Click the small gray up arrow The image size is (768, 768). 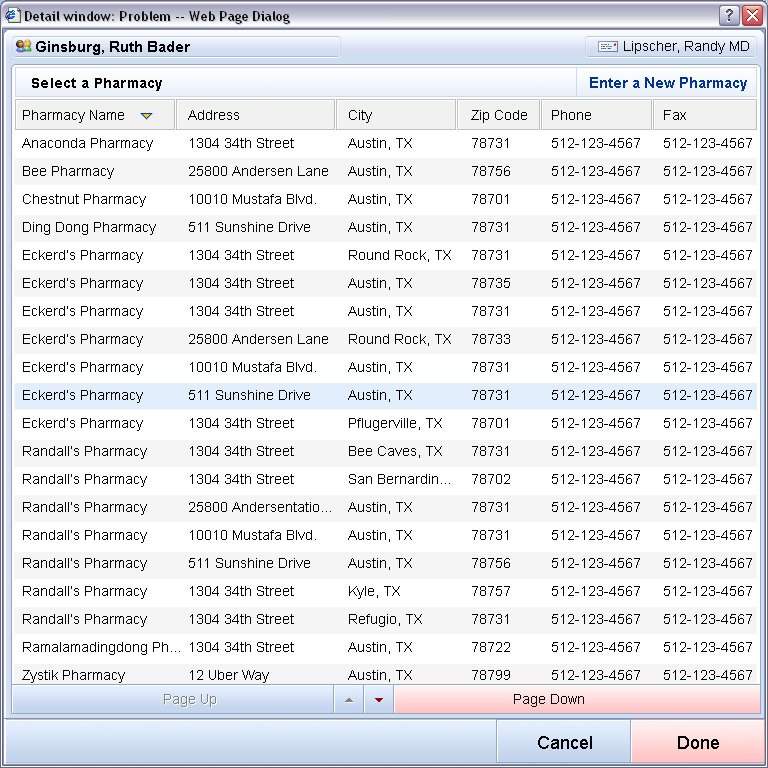click(x=349, y=700)
